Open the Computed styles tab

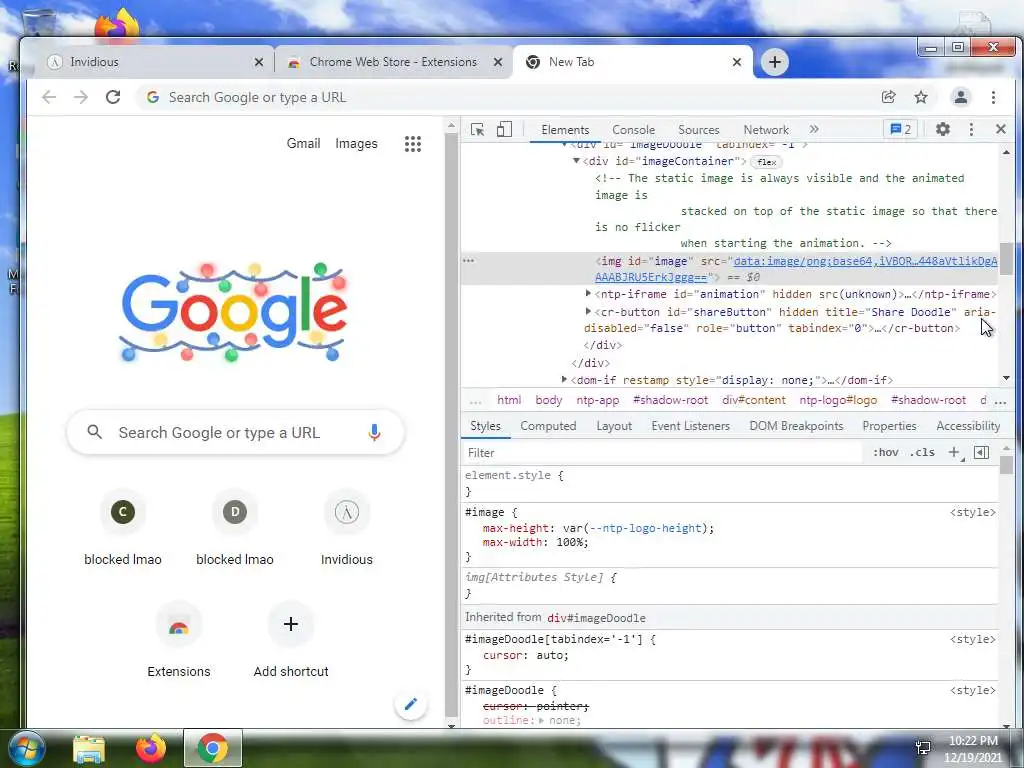pyautogui.click(x=548, y=426)
